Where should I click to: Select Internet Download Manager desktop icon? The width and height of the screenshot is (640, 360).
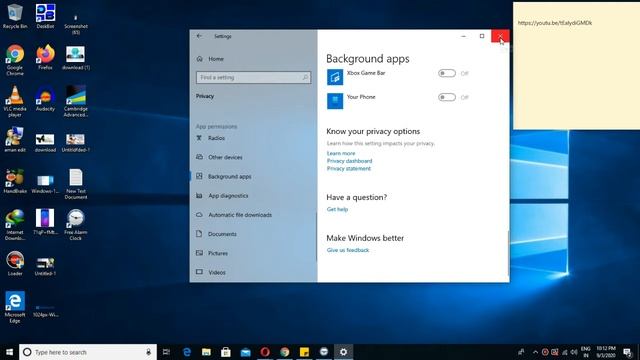click(x=15, y=225)
